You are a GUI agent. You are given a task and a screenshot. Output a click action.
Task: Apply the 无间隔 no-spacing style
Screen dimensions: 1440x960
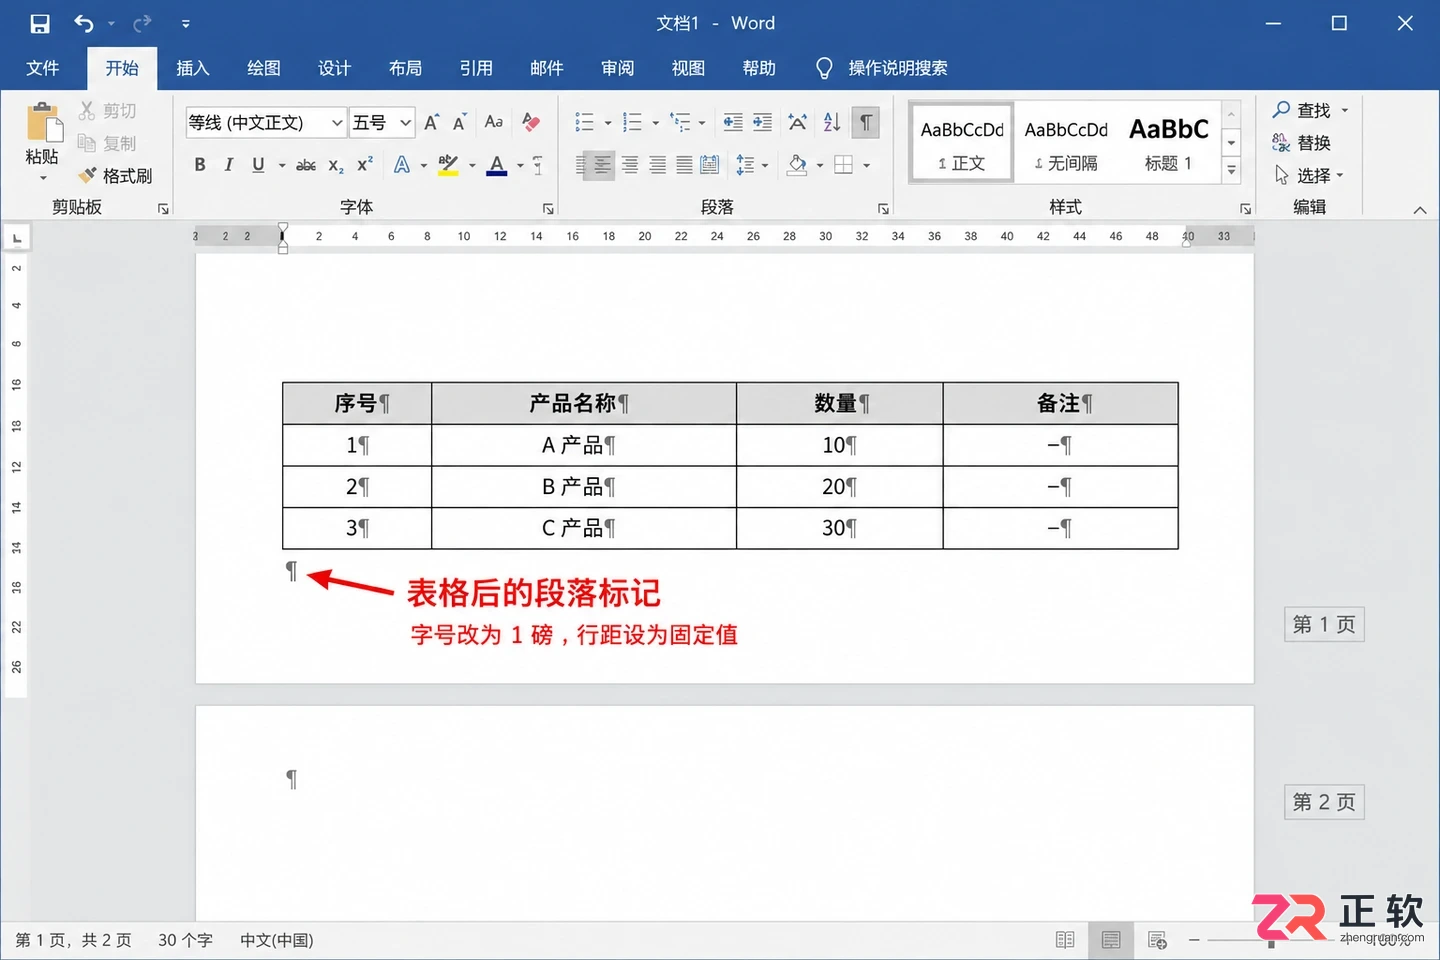[x=1066, y=142]
